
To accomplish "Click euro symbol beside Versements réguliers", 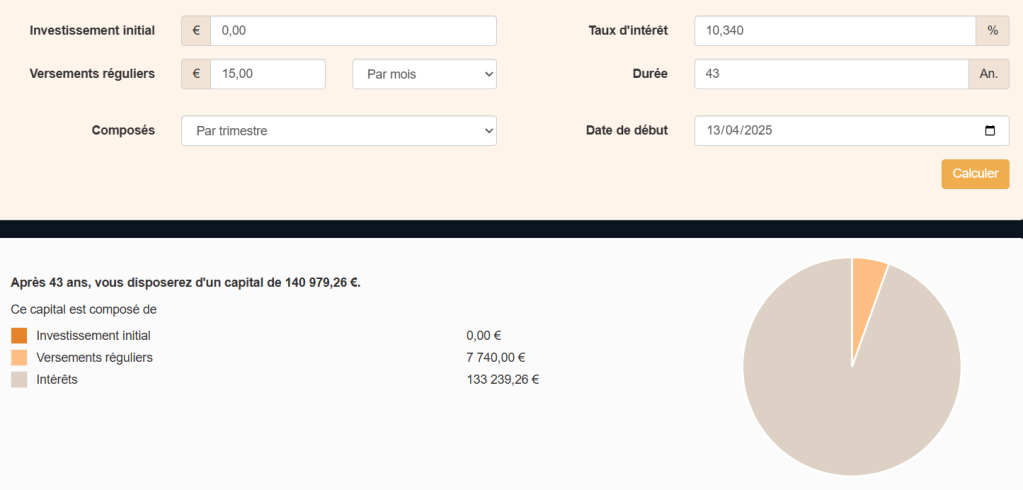I will click(196, 74).
